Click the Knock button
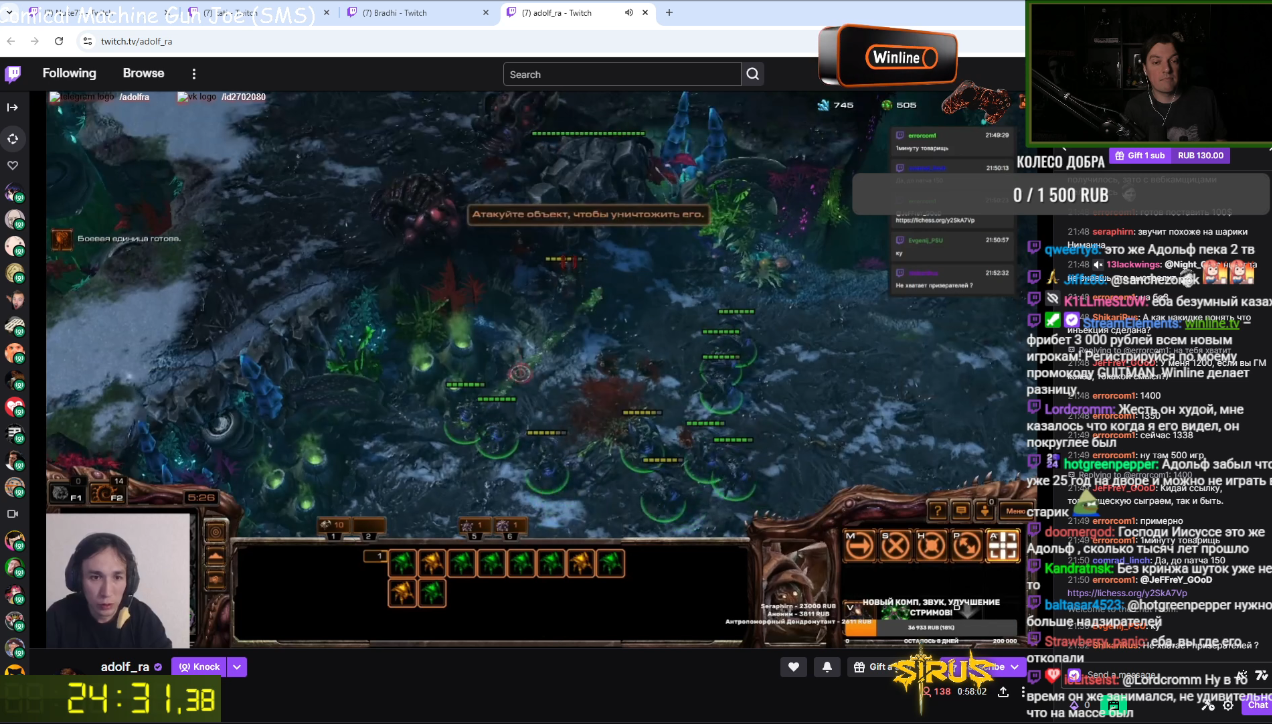 point(199,667)
